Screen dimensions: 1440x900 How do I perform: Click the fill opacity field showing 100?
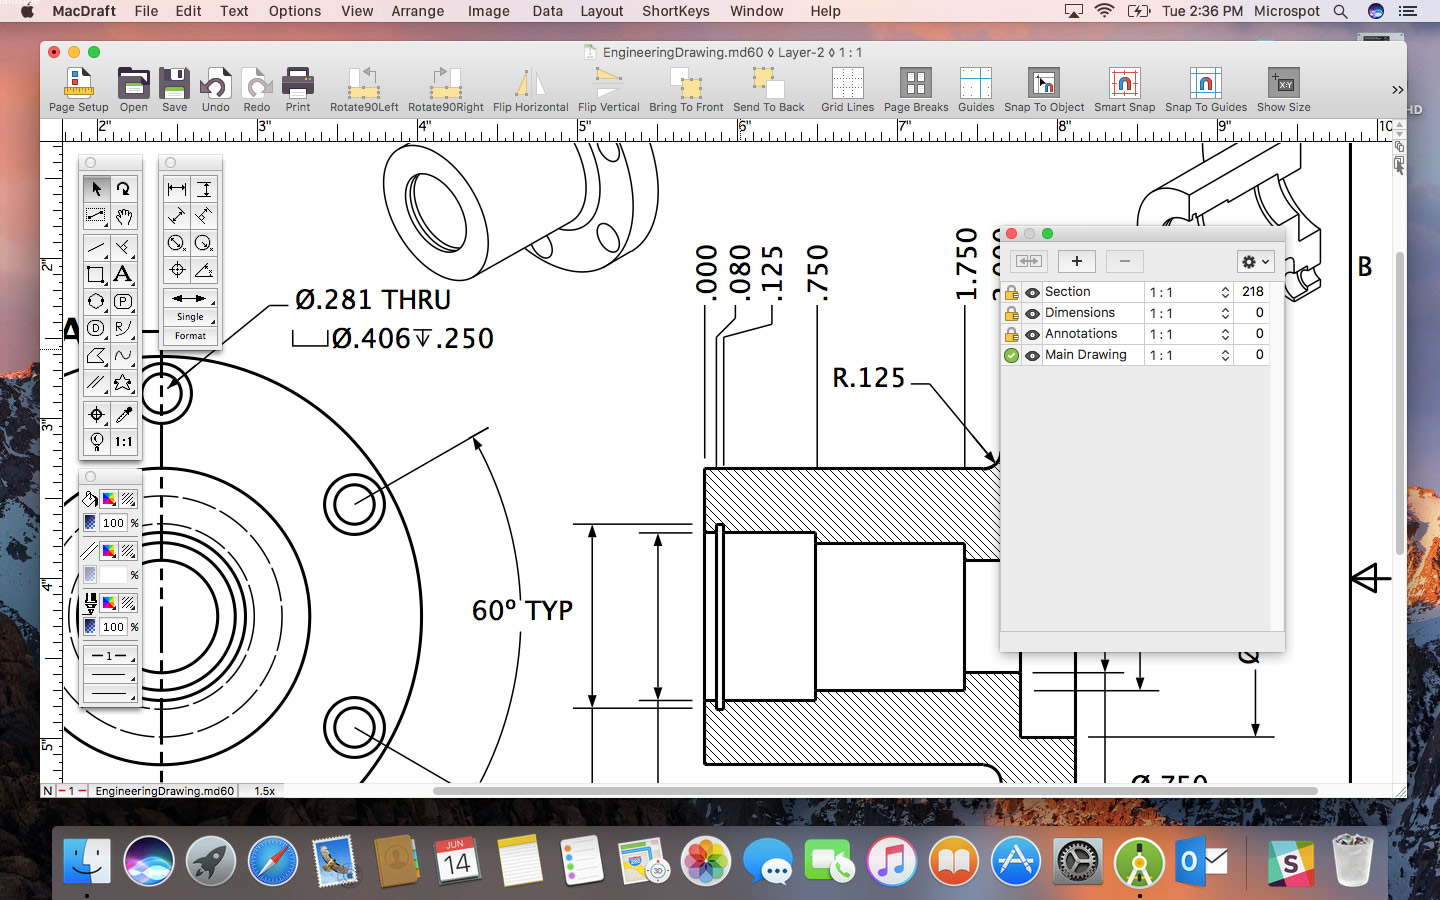tap(113, 523)
